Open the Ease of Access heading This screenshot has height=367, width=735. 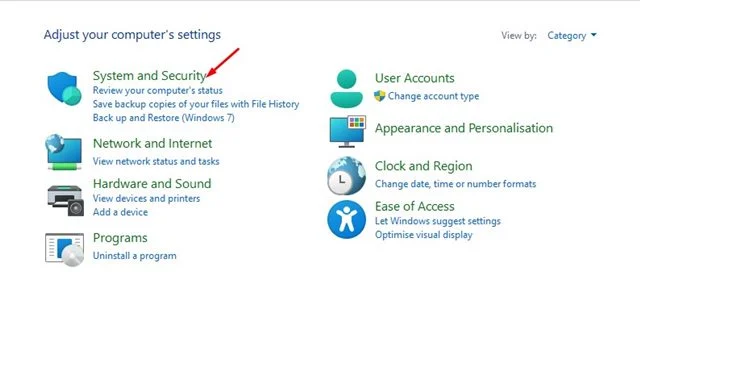pyautogui.click(x=414, y=206)
